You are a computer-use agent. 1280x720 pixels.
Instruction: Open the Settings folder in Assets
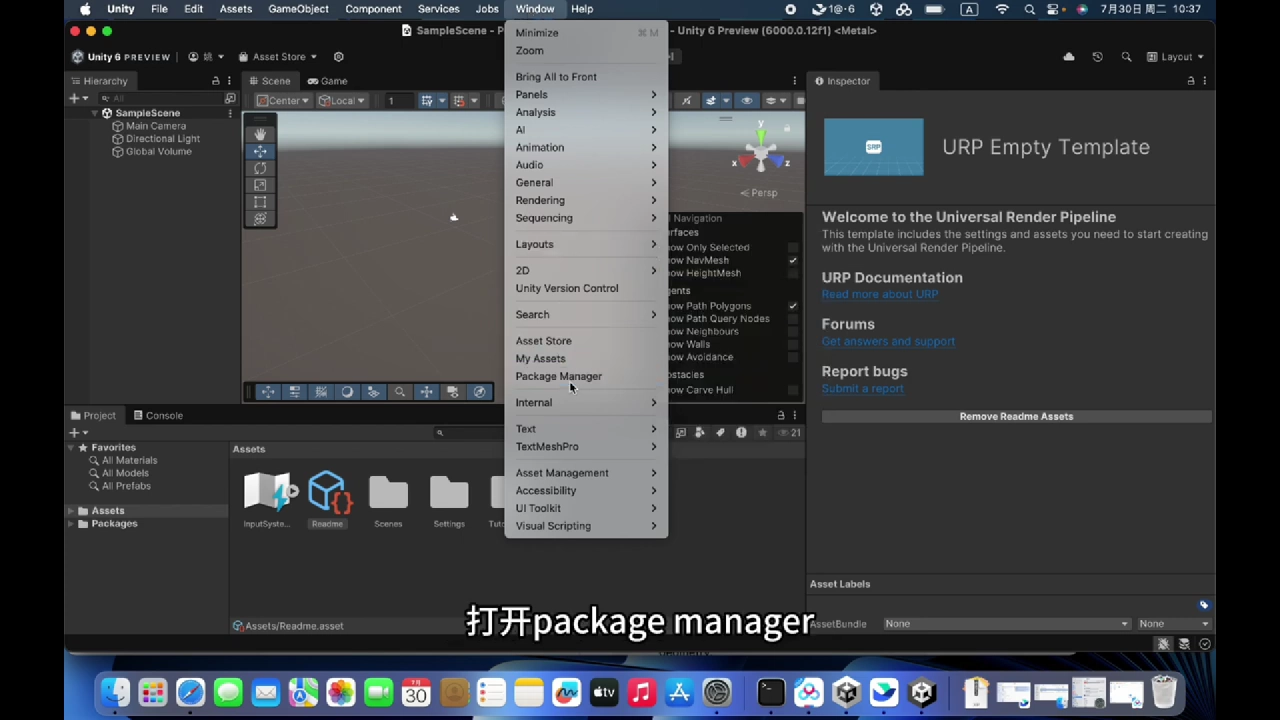(449, 493)
